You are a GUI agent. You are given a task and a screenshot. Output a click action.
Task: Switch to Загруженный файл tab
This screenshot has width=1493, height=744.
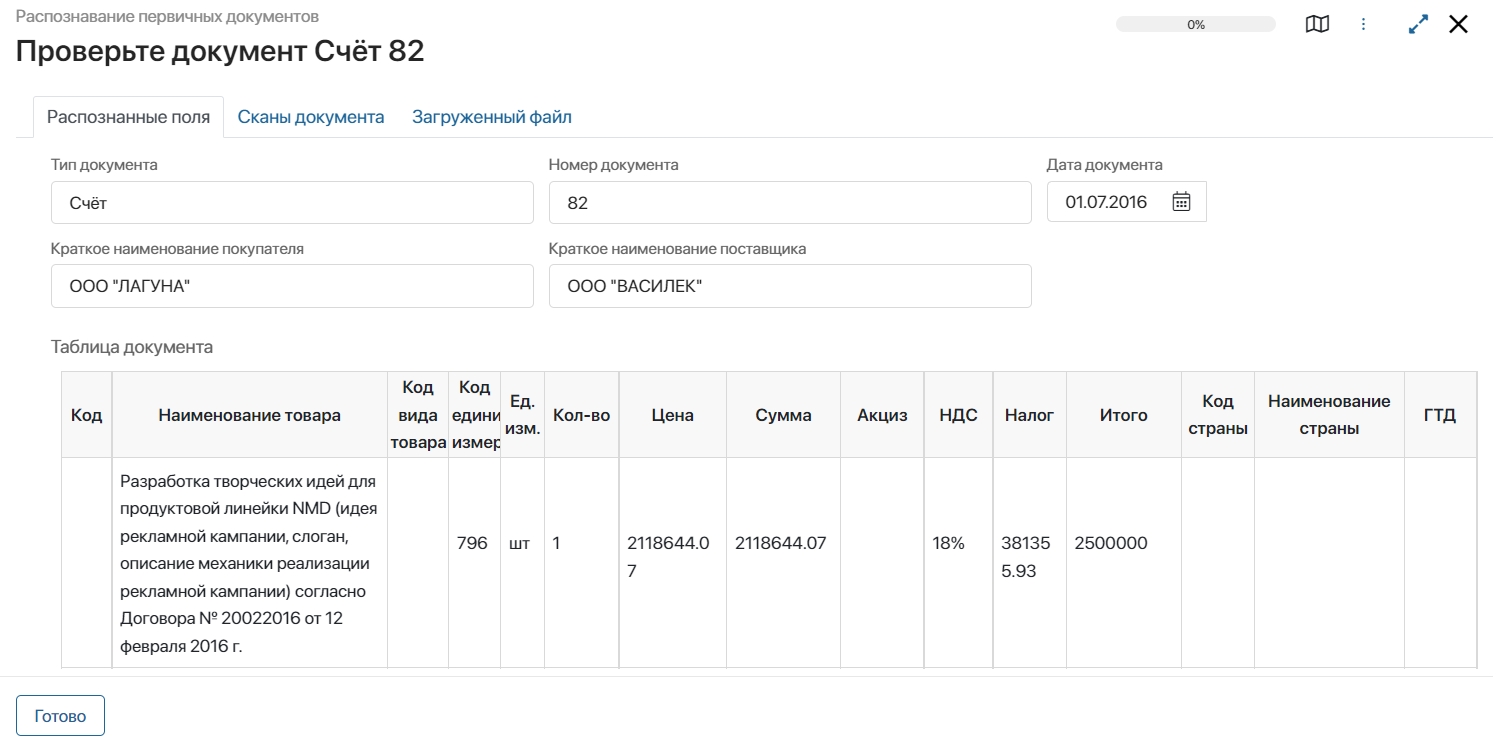pos(492,117)
